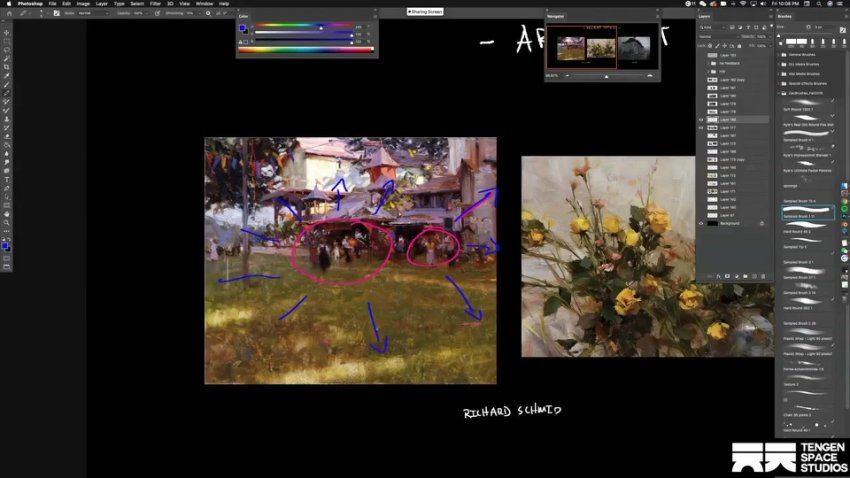
Task: Click the Home icon in options bar
Action: (x=8, y=13)
